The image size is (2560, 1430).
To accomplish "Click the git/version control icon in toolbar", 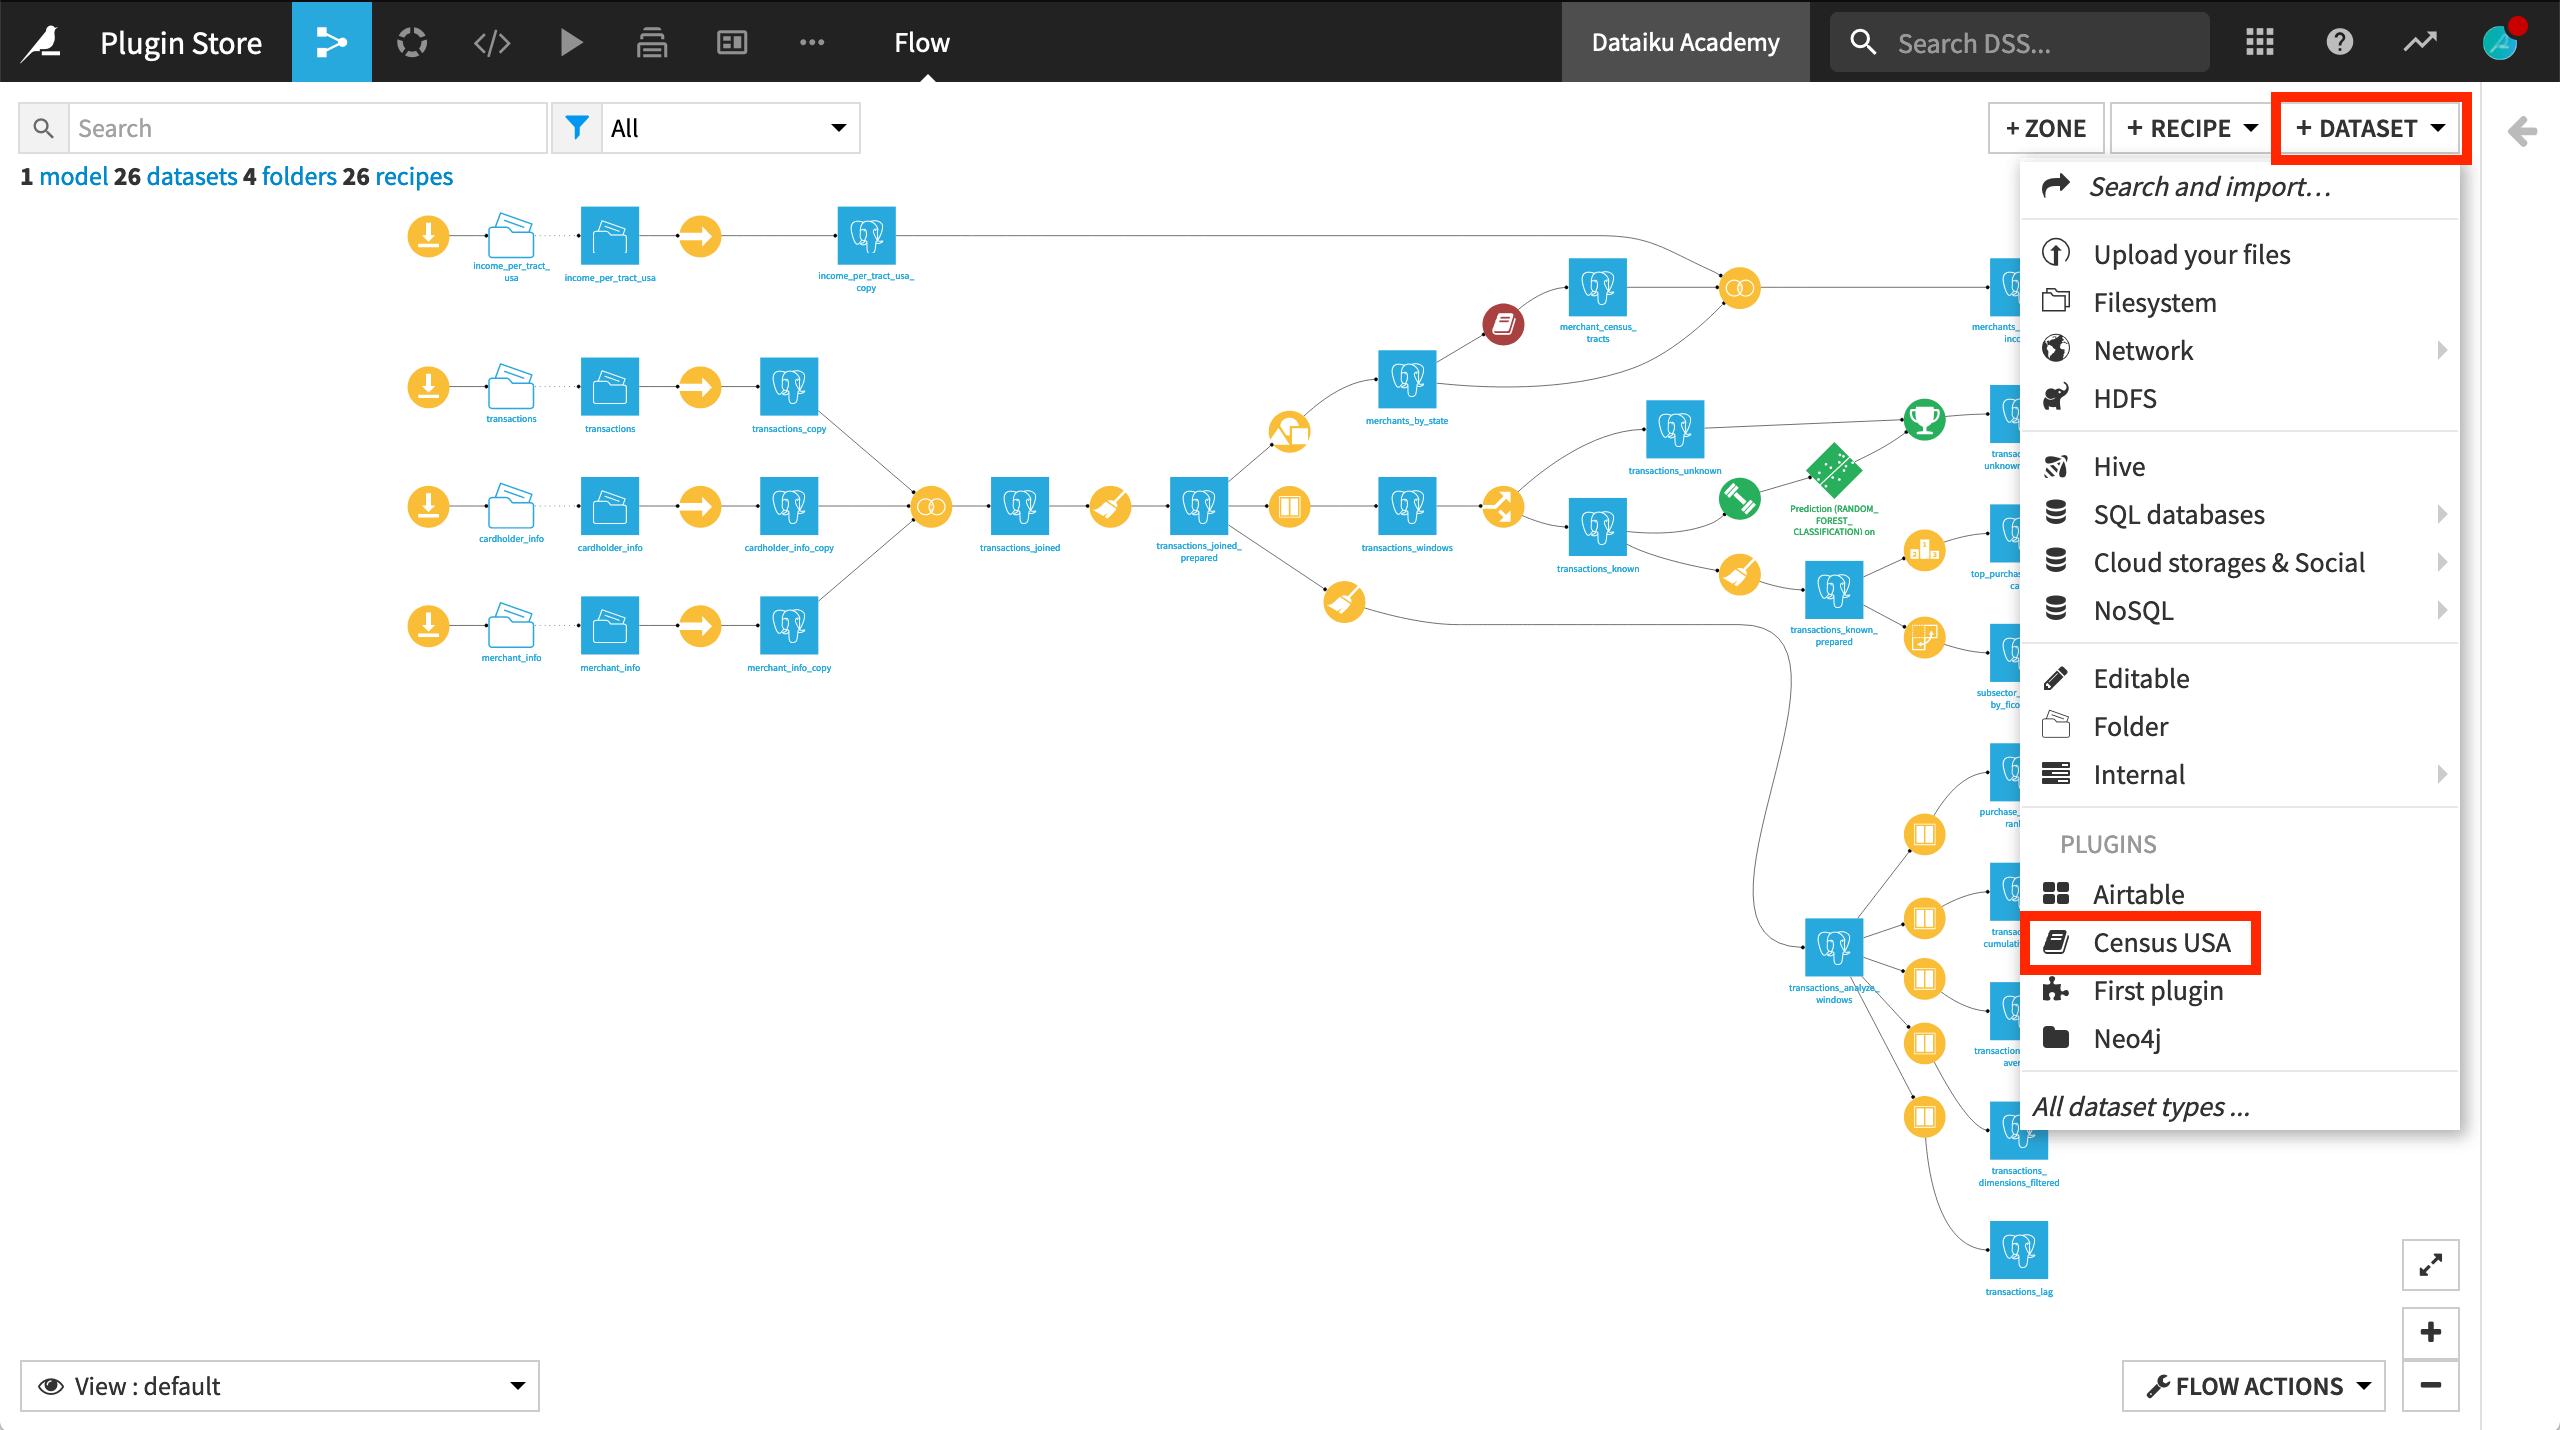I will click(413, 40).
